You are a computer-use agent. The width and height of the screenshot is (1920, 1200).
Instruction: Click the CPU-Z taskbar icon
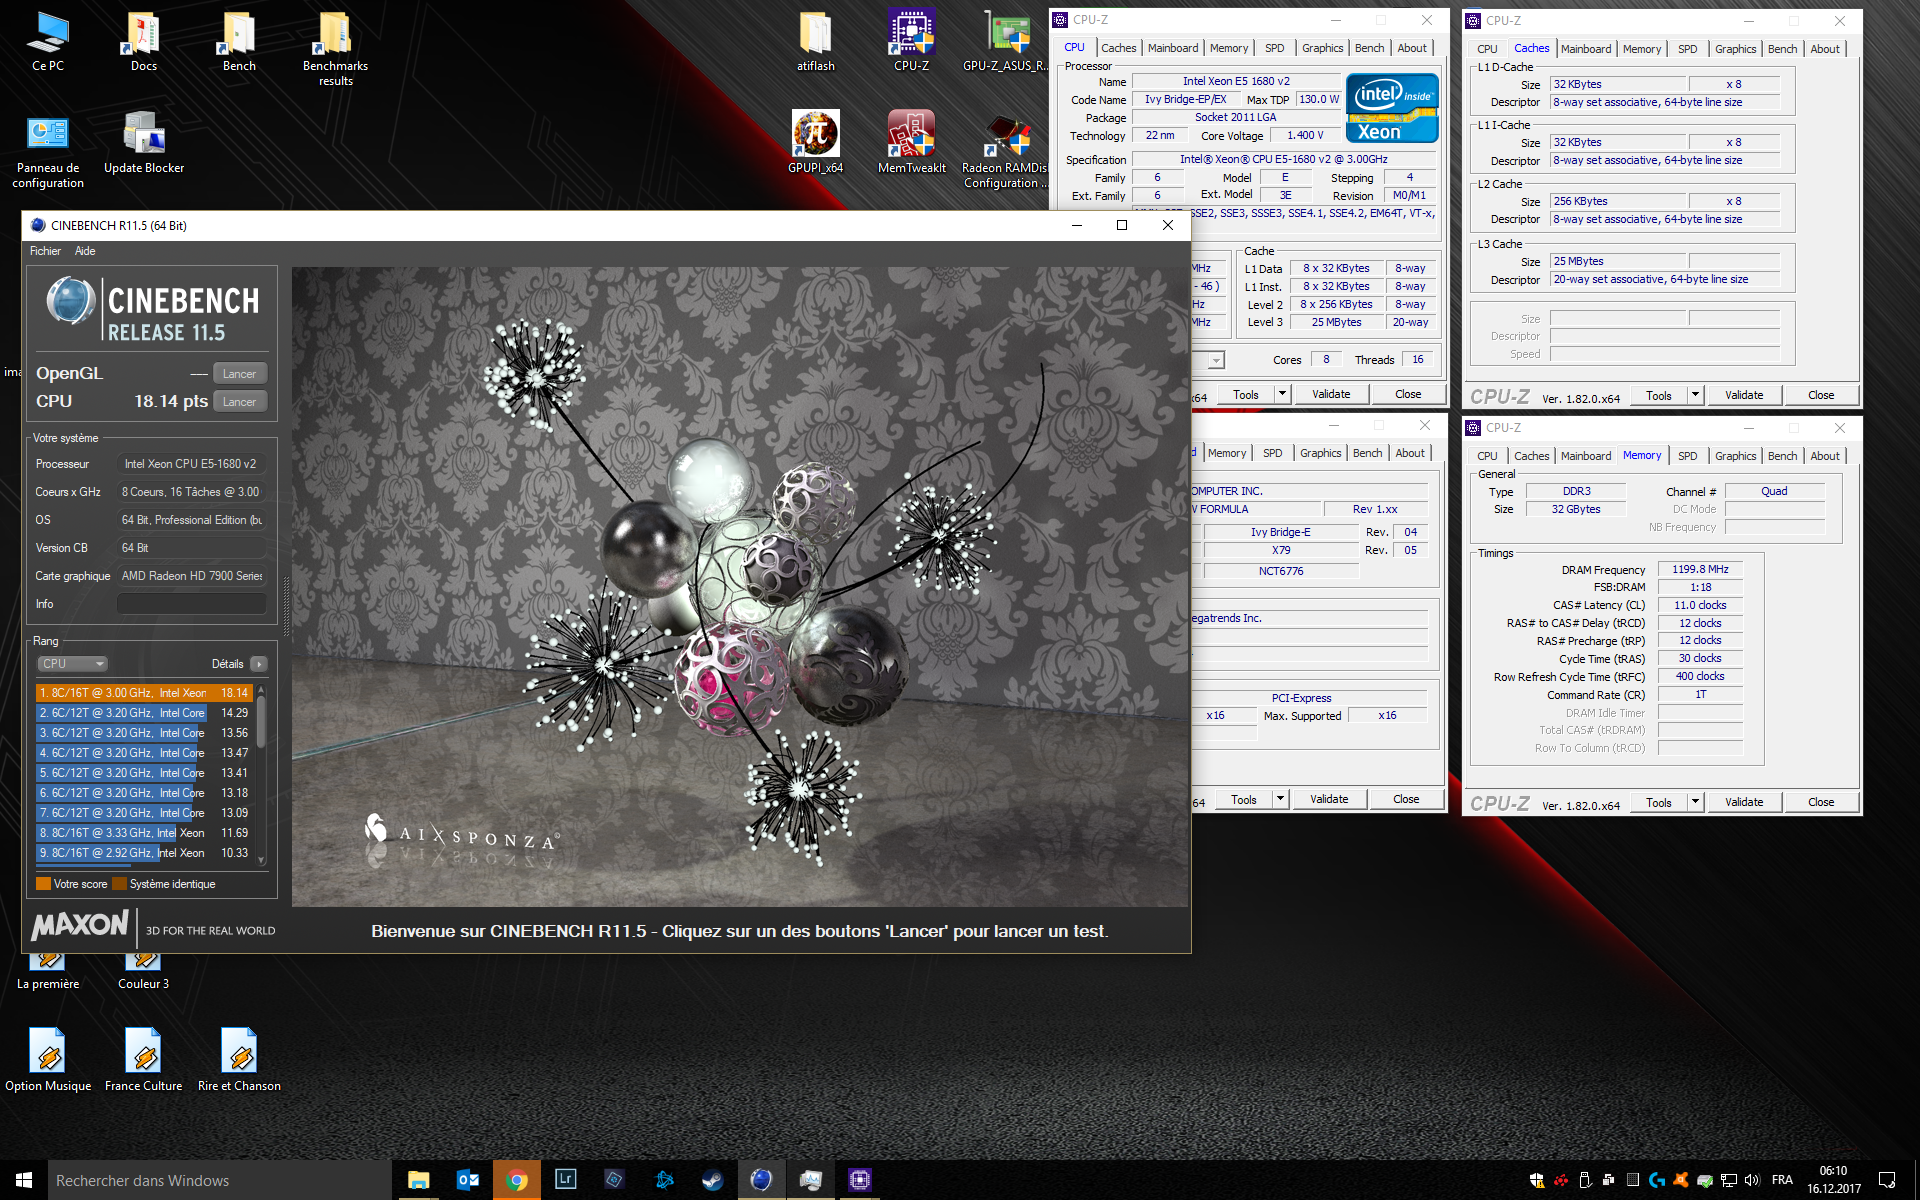[x=859, y=1180]
